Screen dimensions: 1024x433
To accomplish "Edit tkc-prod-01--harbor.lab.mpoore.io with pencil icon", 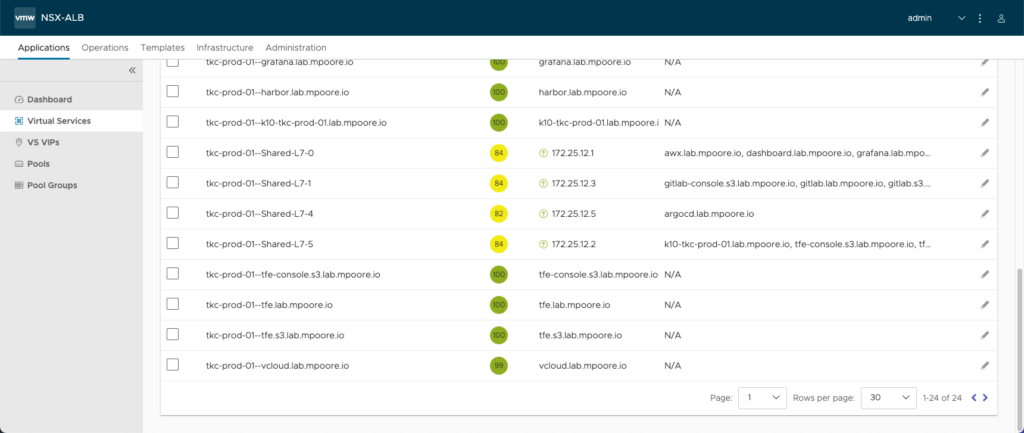I will tap(985, 93).
